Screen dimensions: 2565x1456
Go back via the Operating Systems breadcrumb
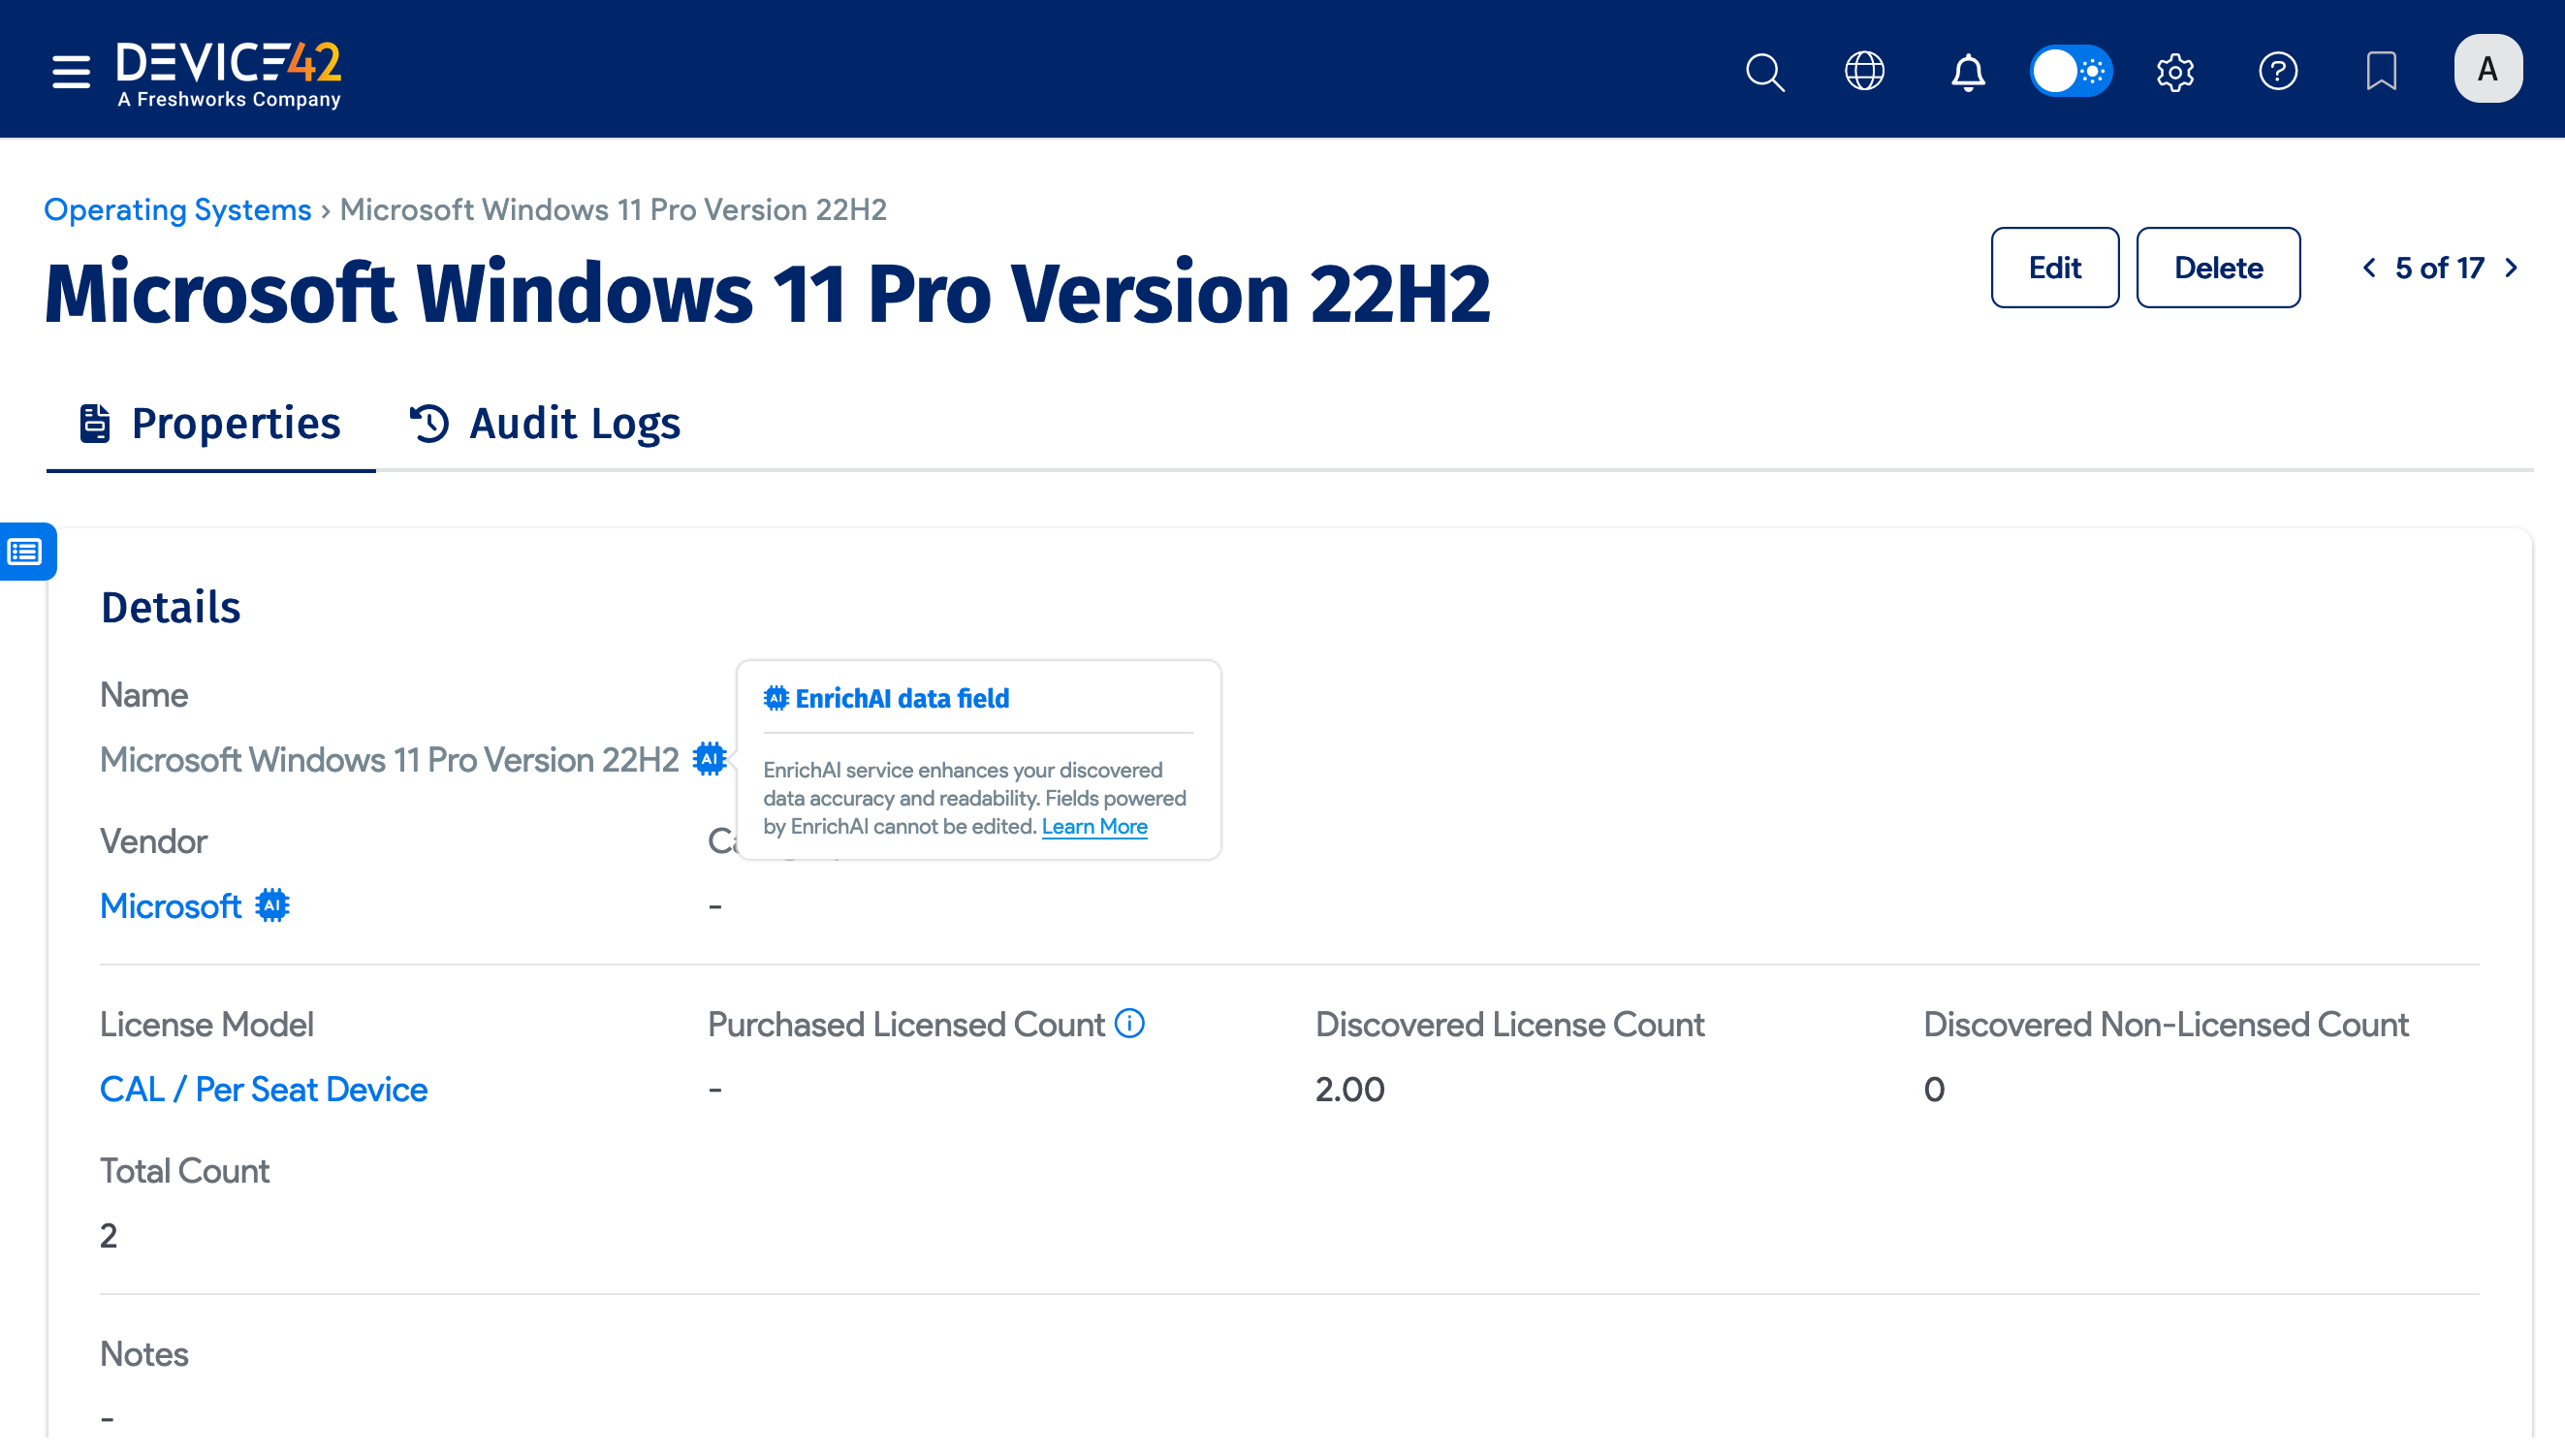click(178, 209)
